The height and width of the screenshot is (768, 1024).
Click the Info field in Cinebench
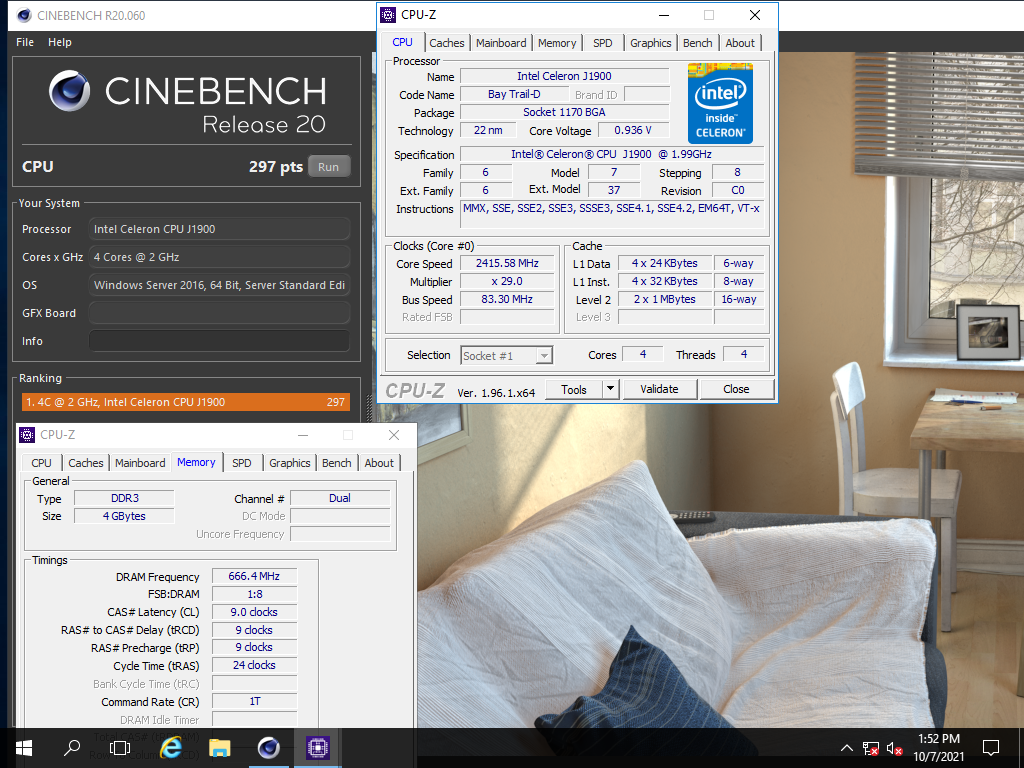pyautogui.click(x=219, y=341)
